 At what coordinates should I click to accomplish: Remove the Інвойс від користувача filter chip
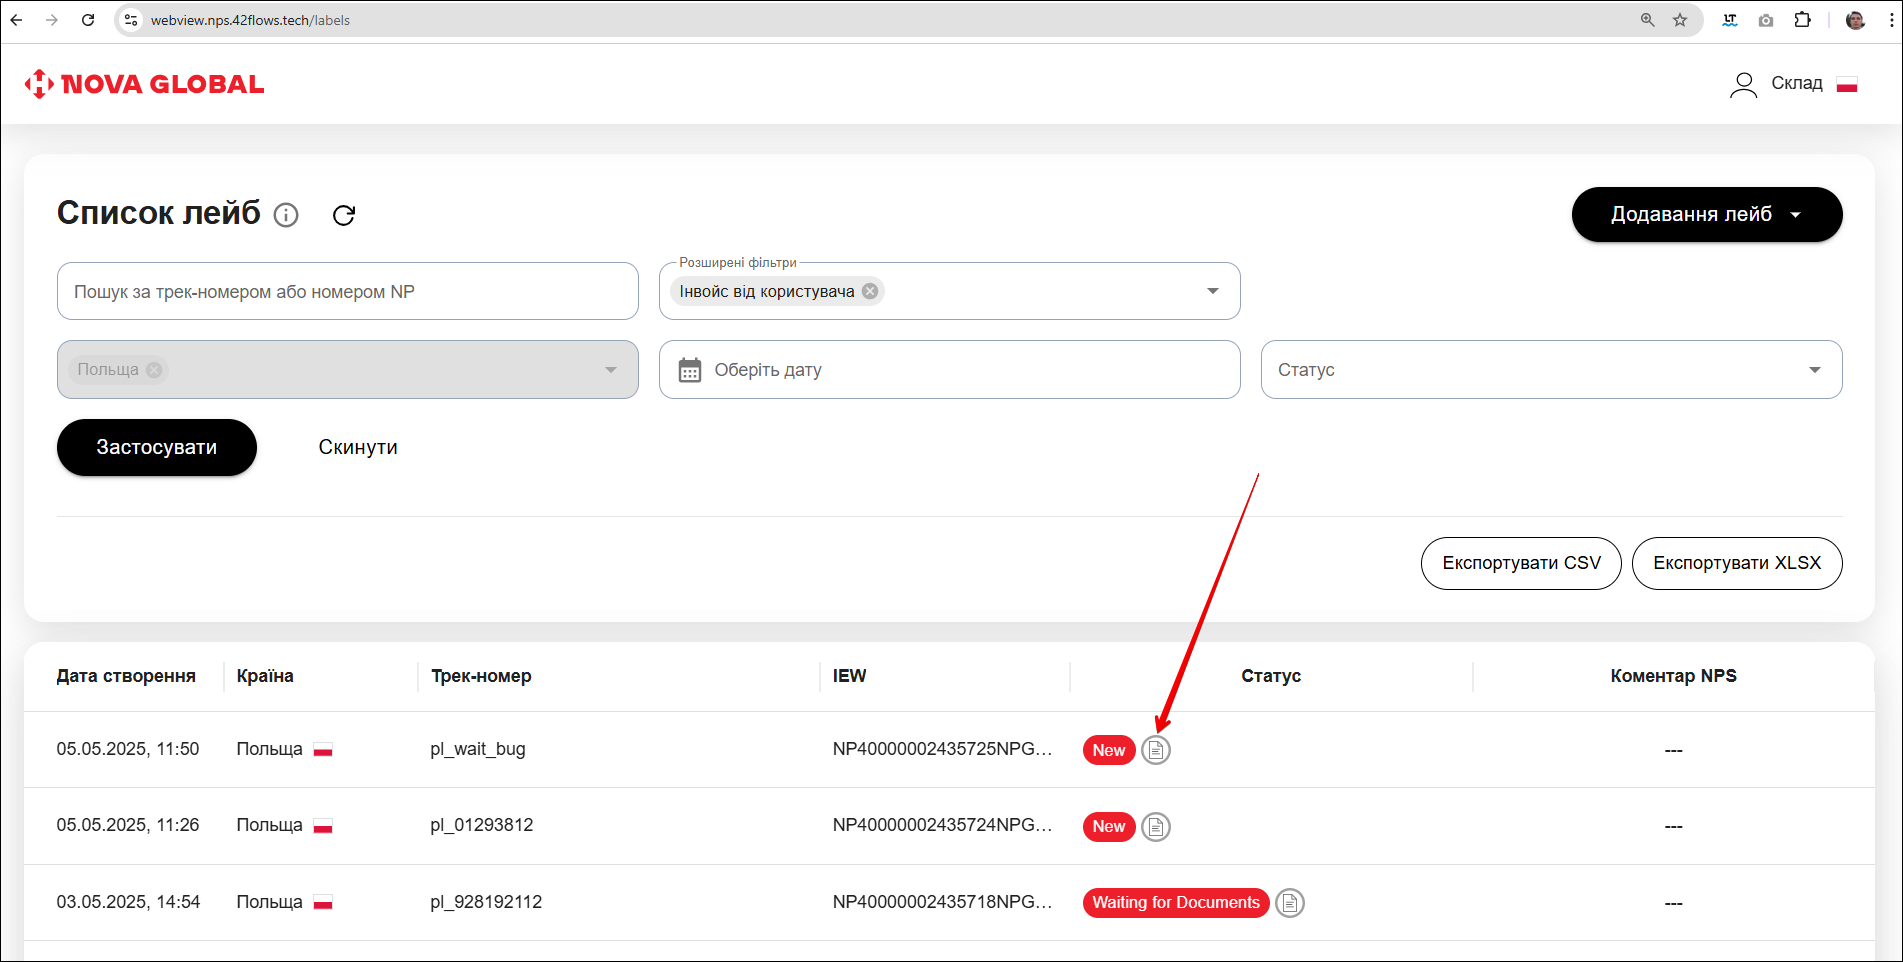(x=870, y=291)
